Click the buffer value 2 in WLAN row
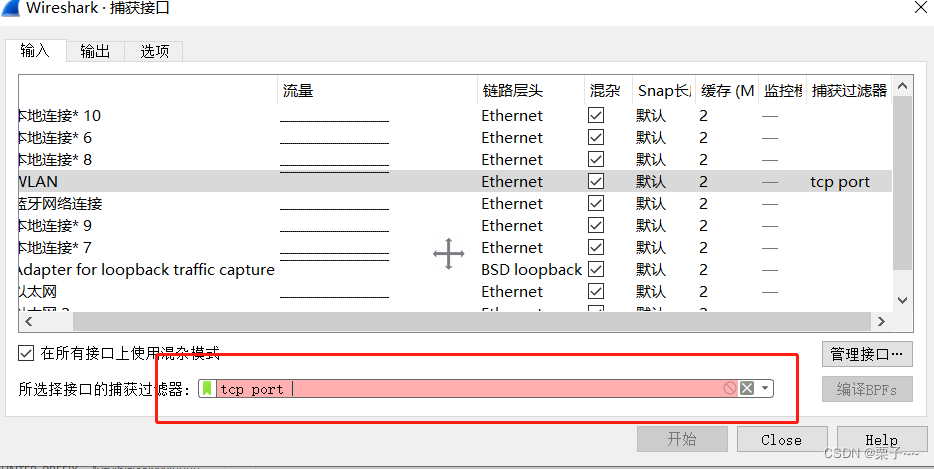The height and width of the screenshot is (469, 934). (x=703, y=181)
